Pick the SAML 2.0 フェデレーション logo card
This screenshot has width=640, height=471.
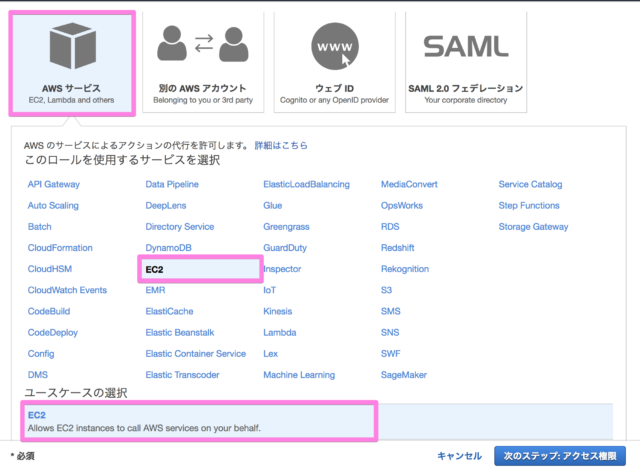[x=466, y=62]
